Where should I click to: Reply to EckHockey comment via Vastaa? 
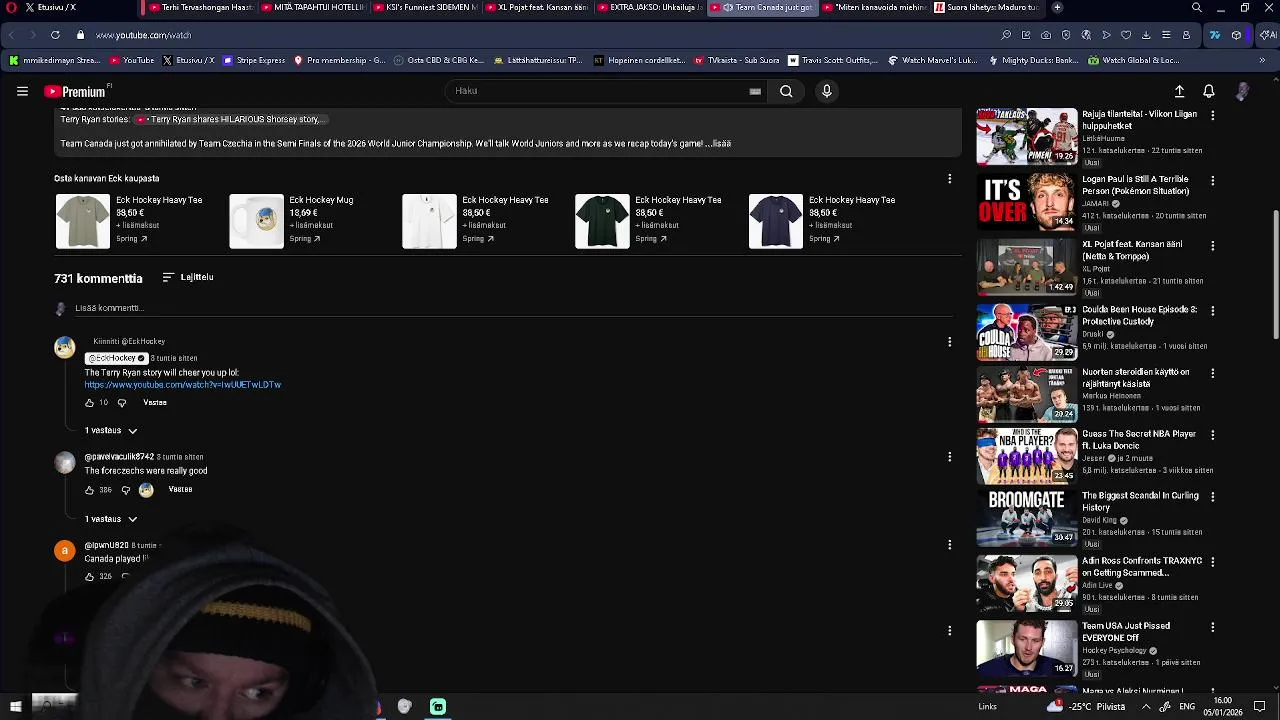pos(155,403)
